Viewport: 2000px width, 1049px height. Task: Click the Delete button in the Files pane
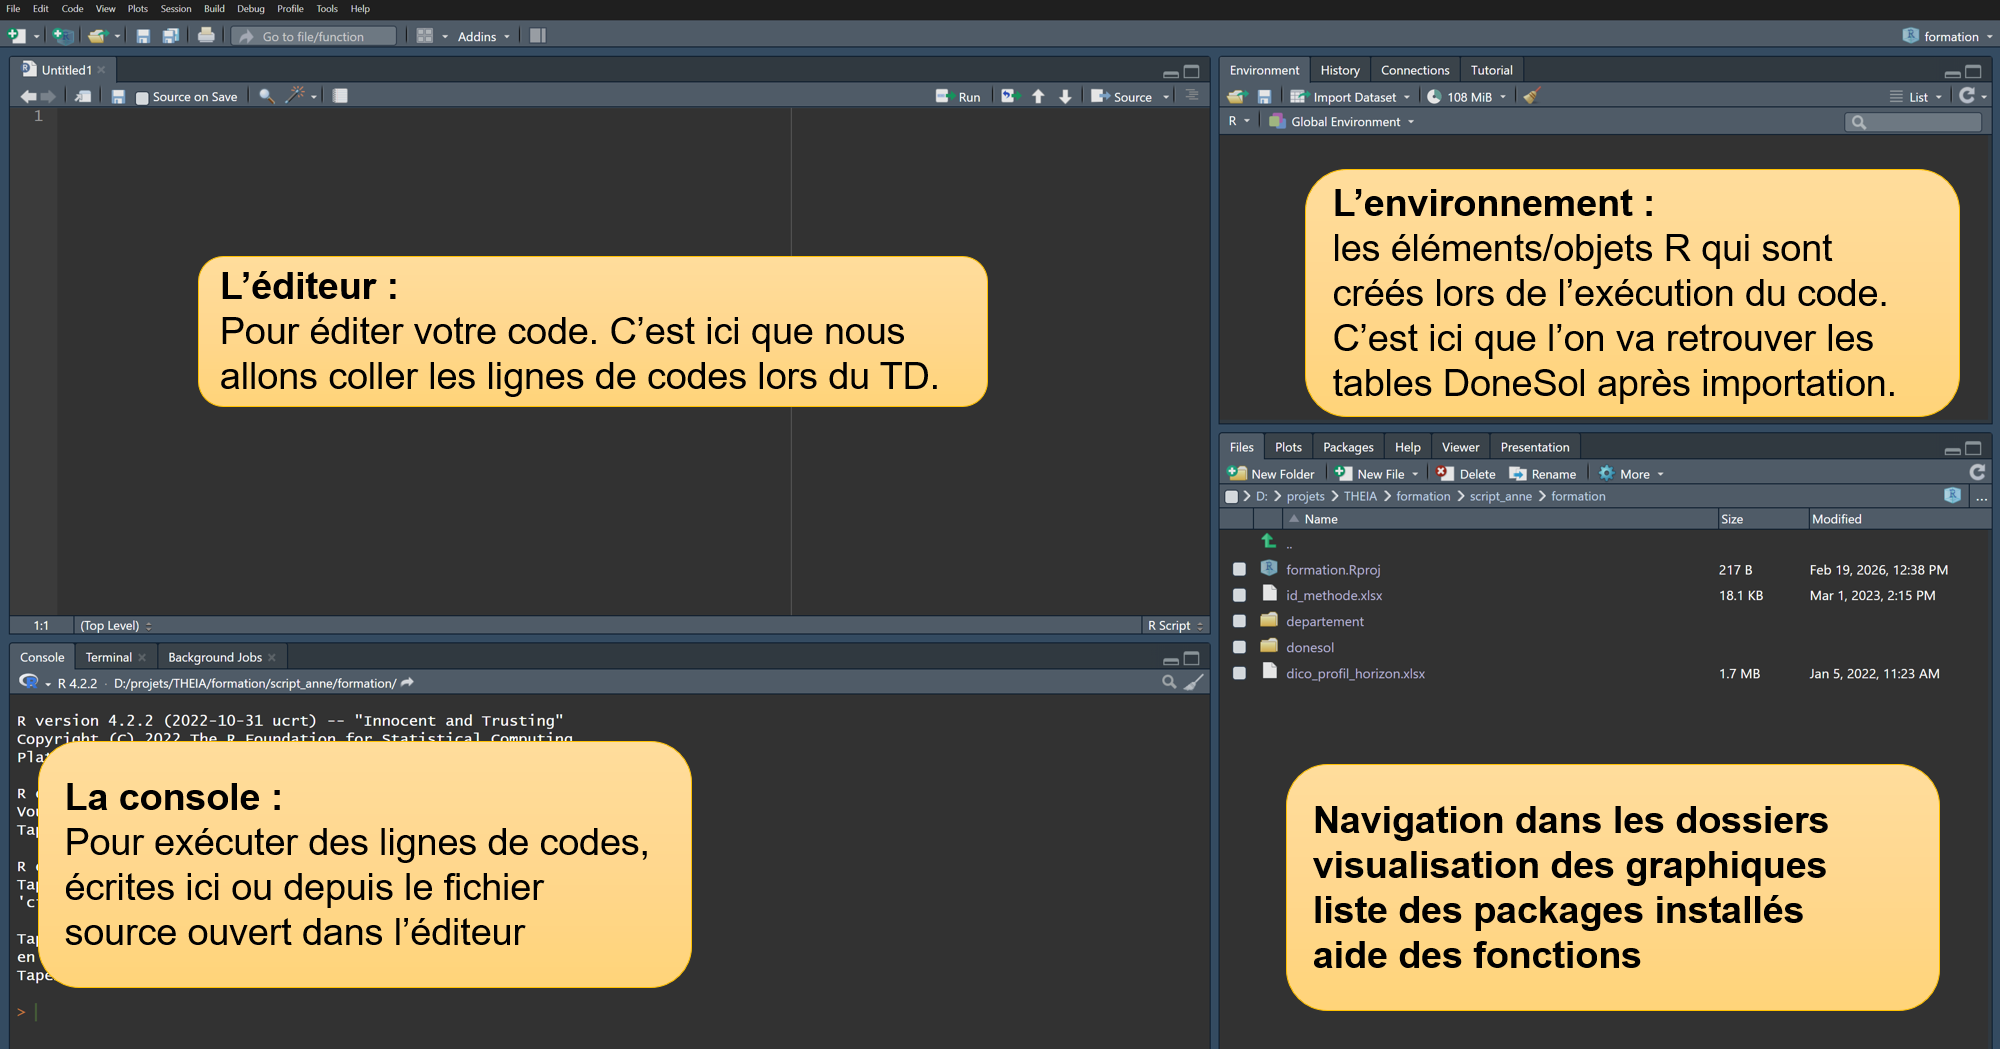coord(1466,474)
